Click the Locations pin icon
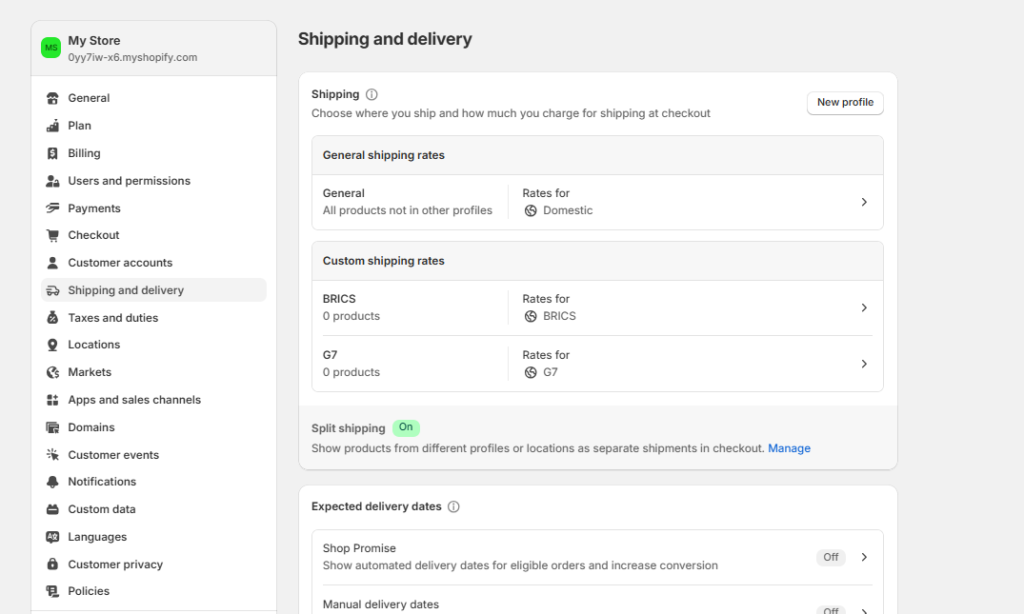The height and width of the screenshot is (614, 1024). [x=52, y=344]
